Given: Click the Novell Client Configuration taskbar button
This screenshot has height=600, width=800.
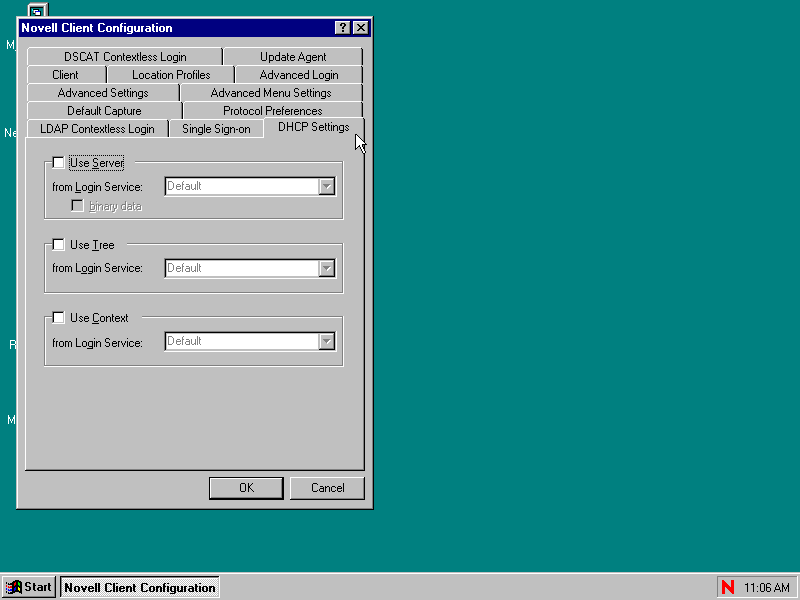Looking at the screenshot, I should [140, 587].
